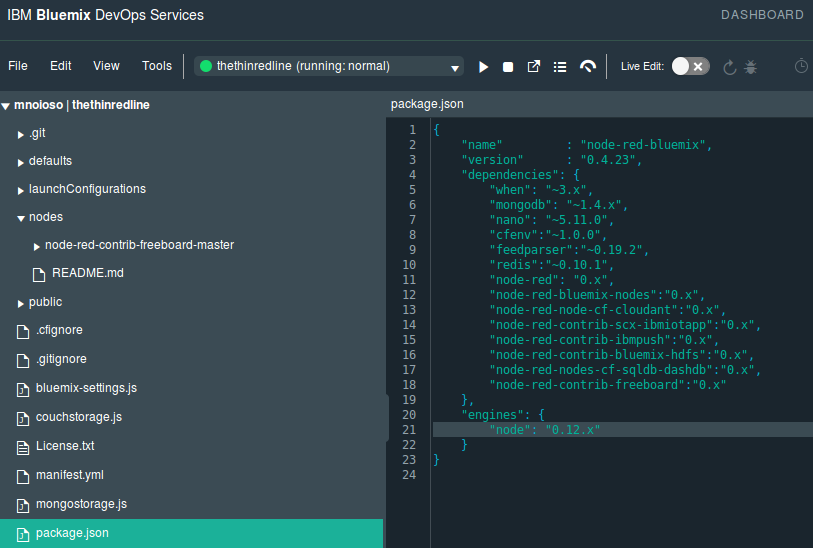
Task: Click the "0.4.23" version value
Action: click(608, 160)
